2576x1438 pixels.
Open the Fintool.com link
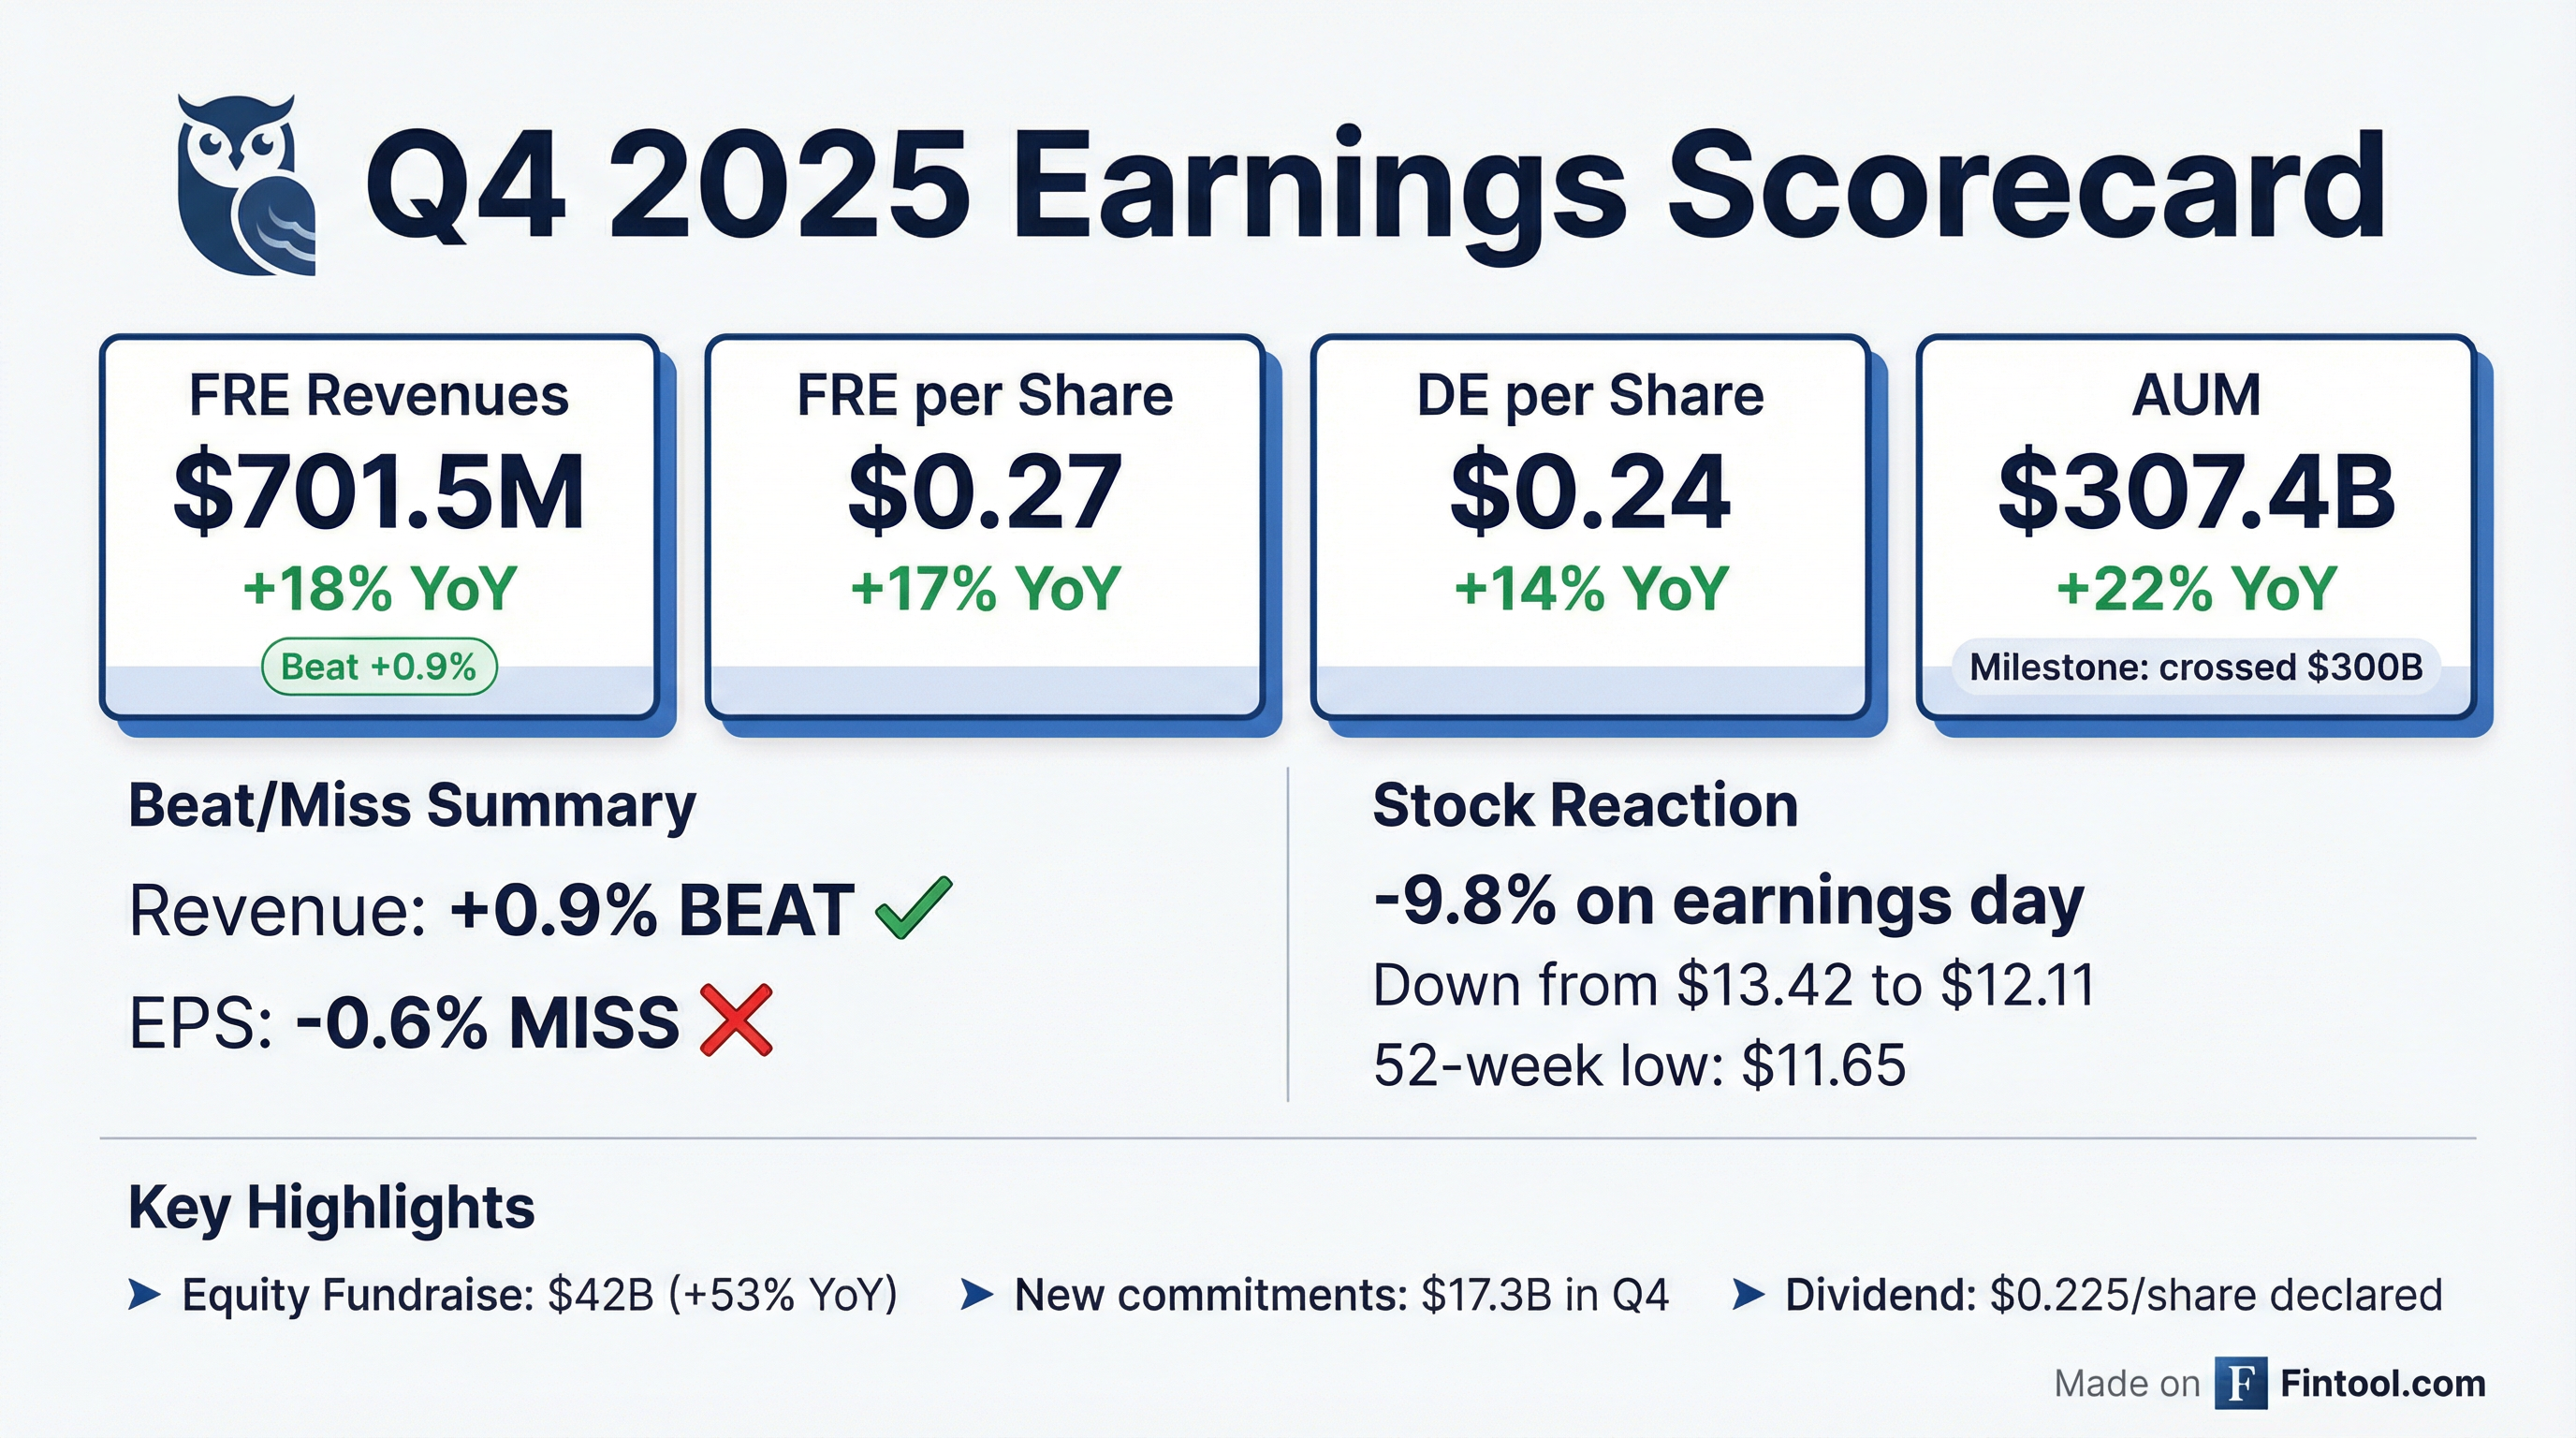pos(2382,1384)
